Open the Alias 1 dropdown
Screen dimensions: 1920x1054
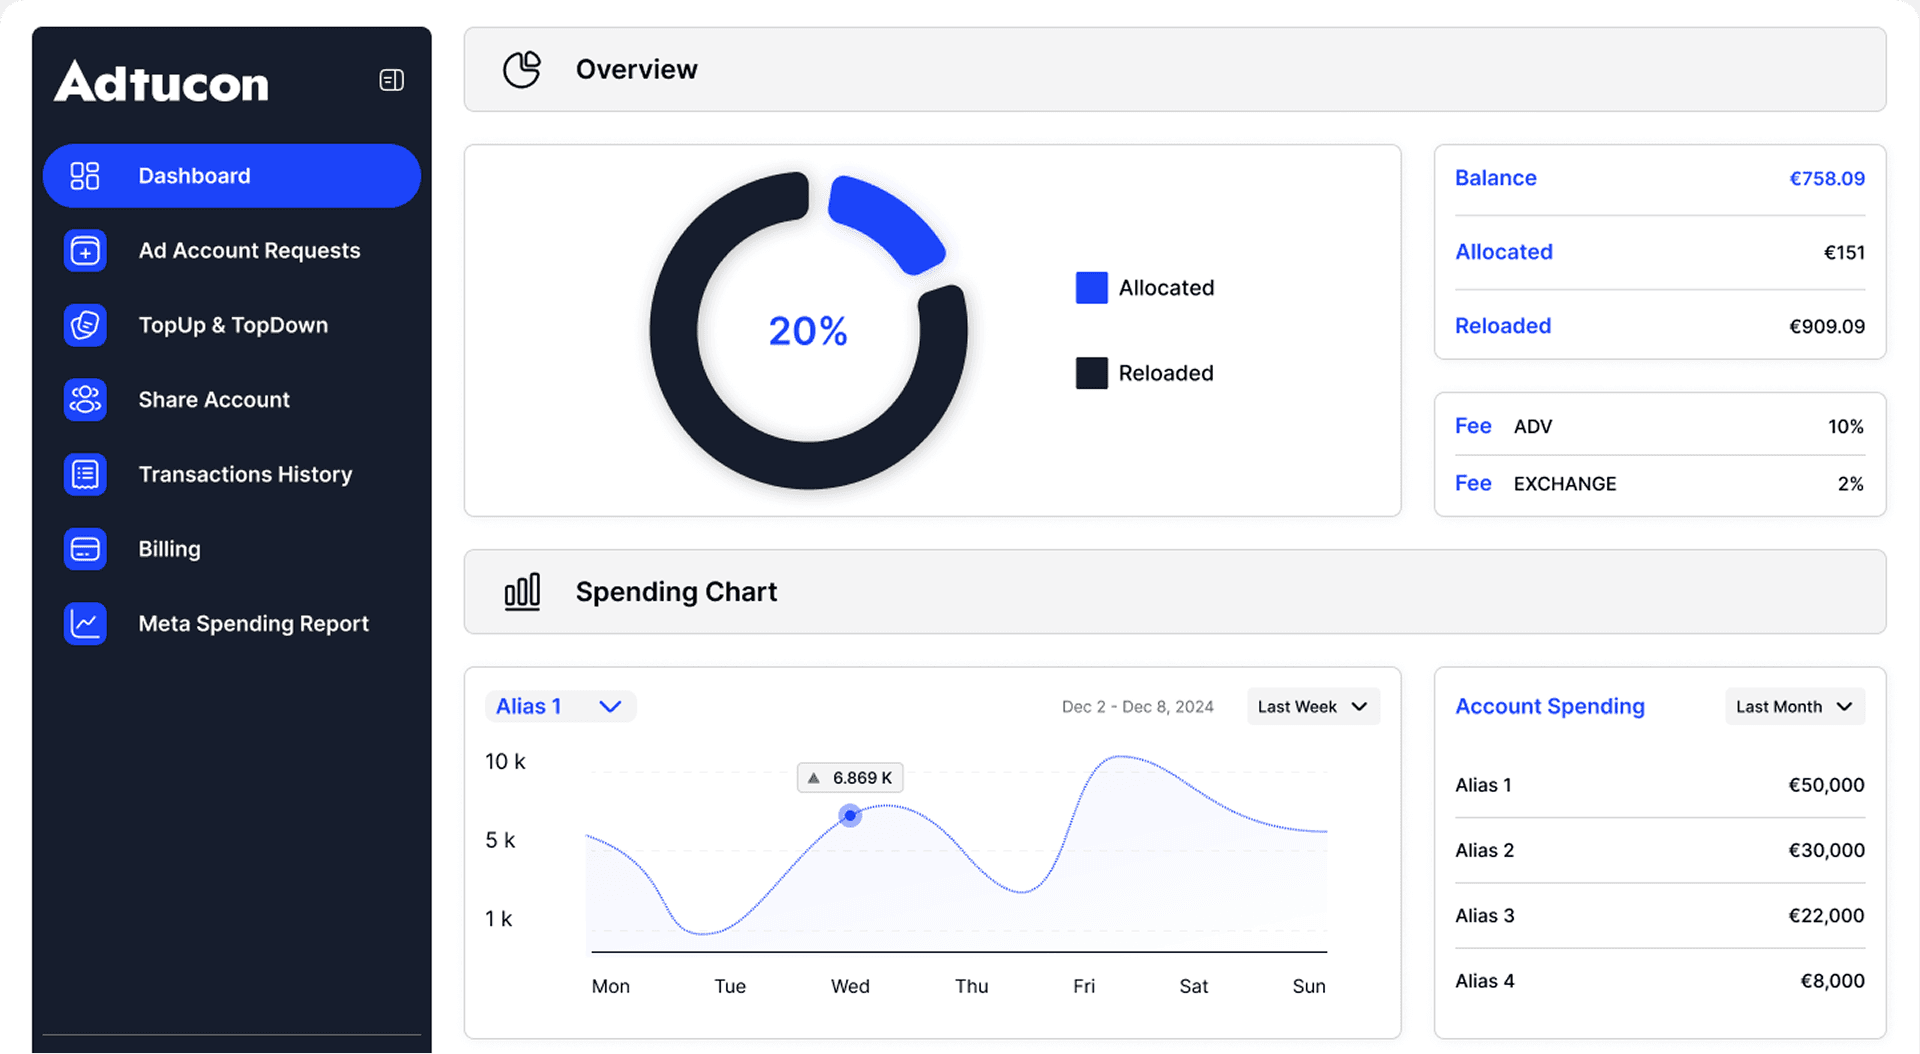pos(560,706)
